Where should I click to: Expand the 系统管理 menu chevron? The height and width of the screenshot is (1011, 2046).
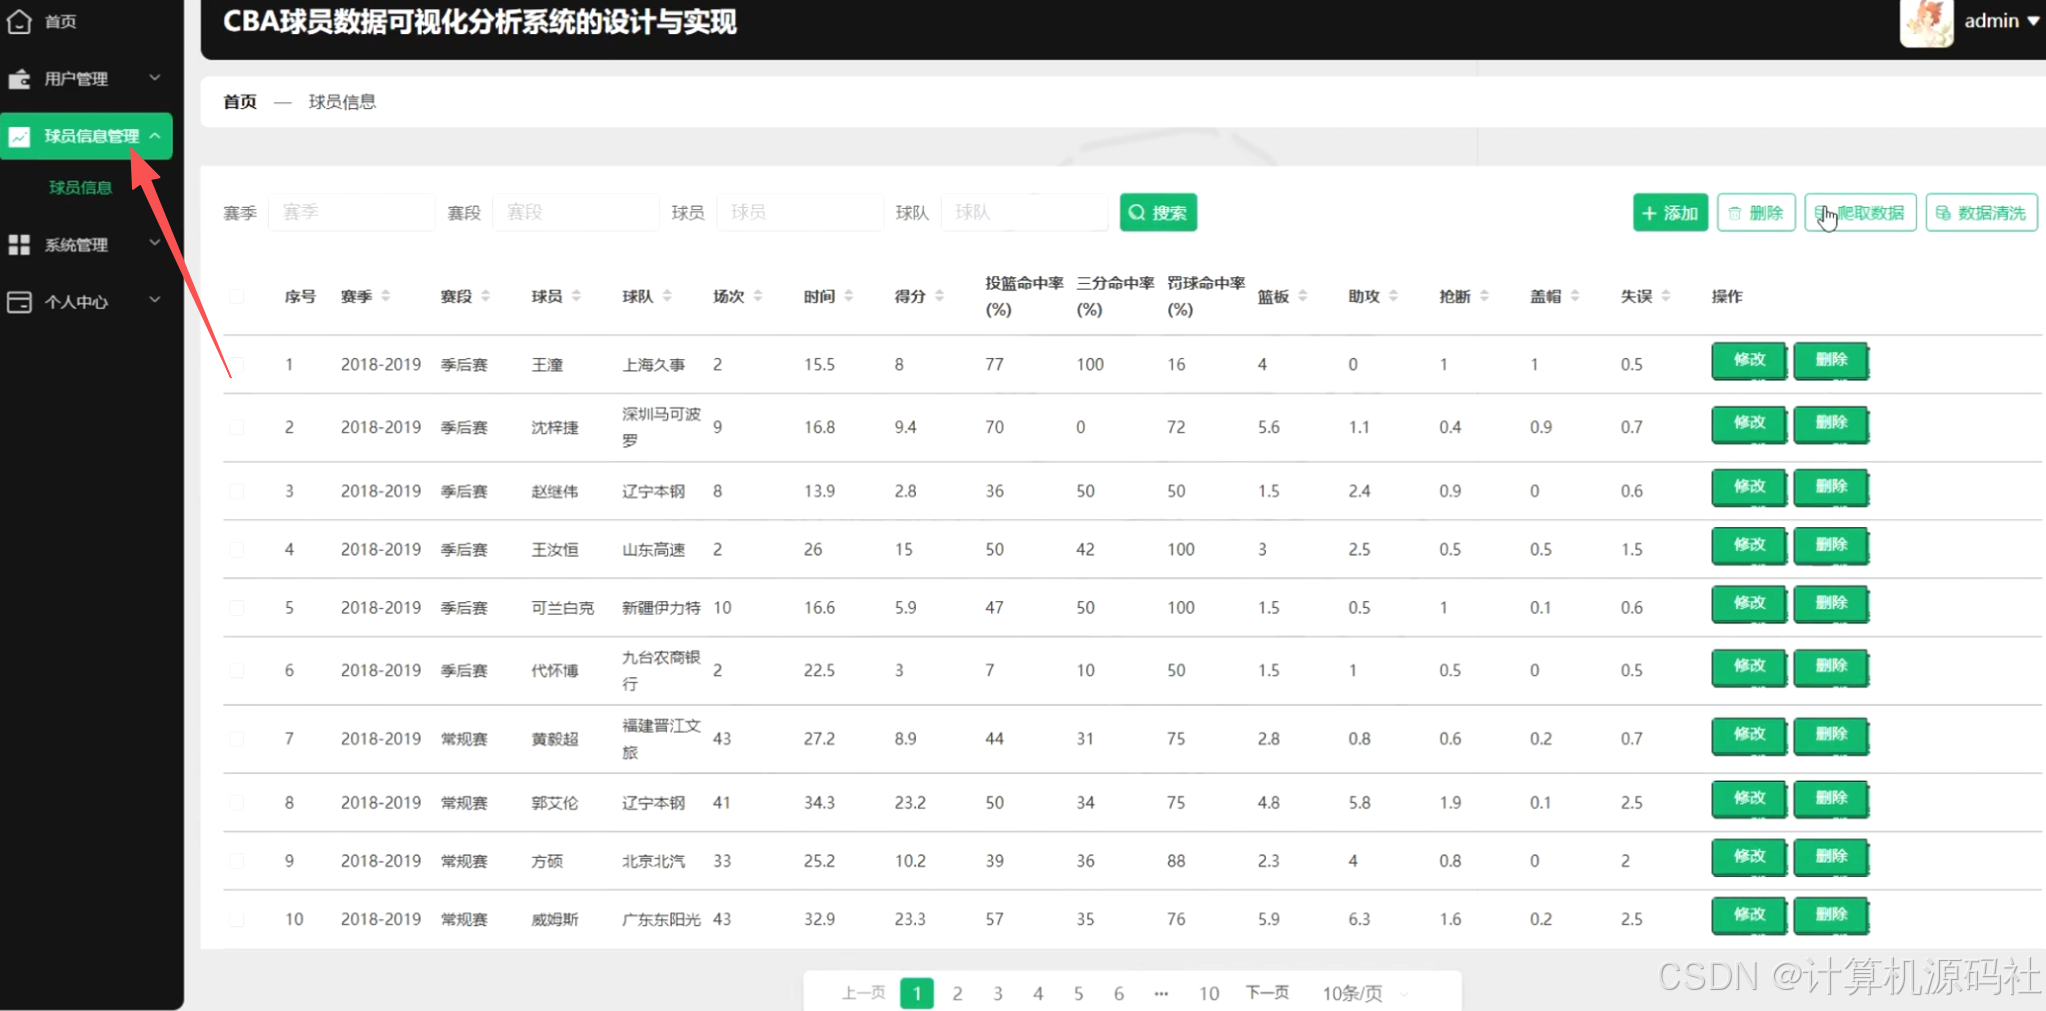pos(155,243)
